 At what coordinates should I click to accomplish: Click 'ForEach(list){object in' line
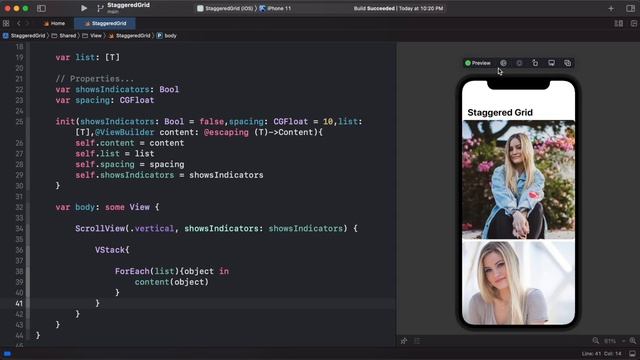point(172,271)
